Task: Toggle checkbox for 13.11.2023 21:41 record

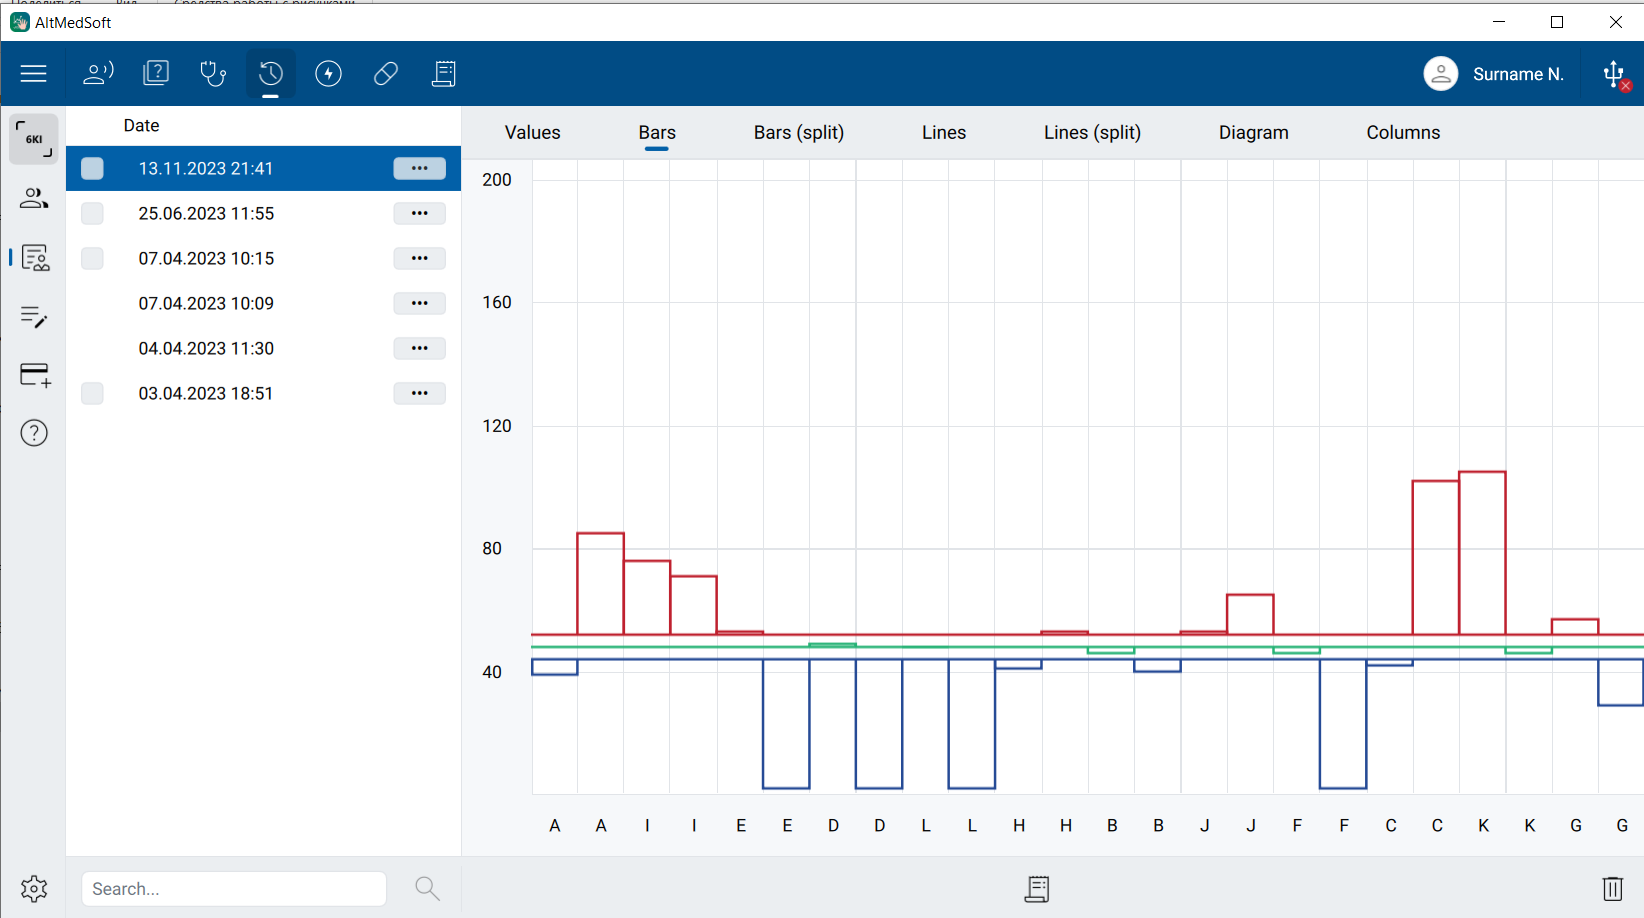Action: tap(92, 169)
